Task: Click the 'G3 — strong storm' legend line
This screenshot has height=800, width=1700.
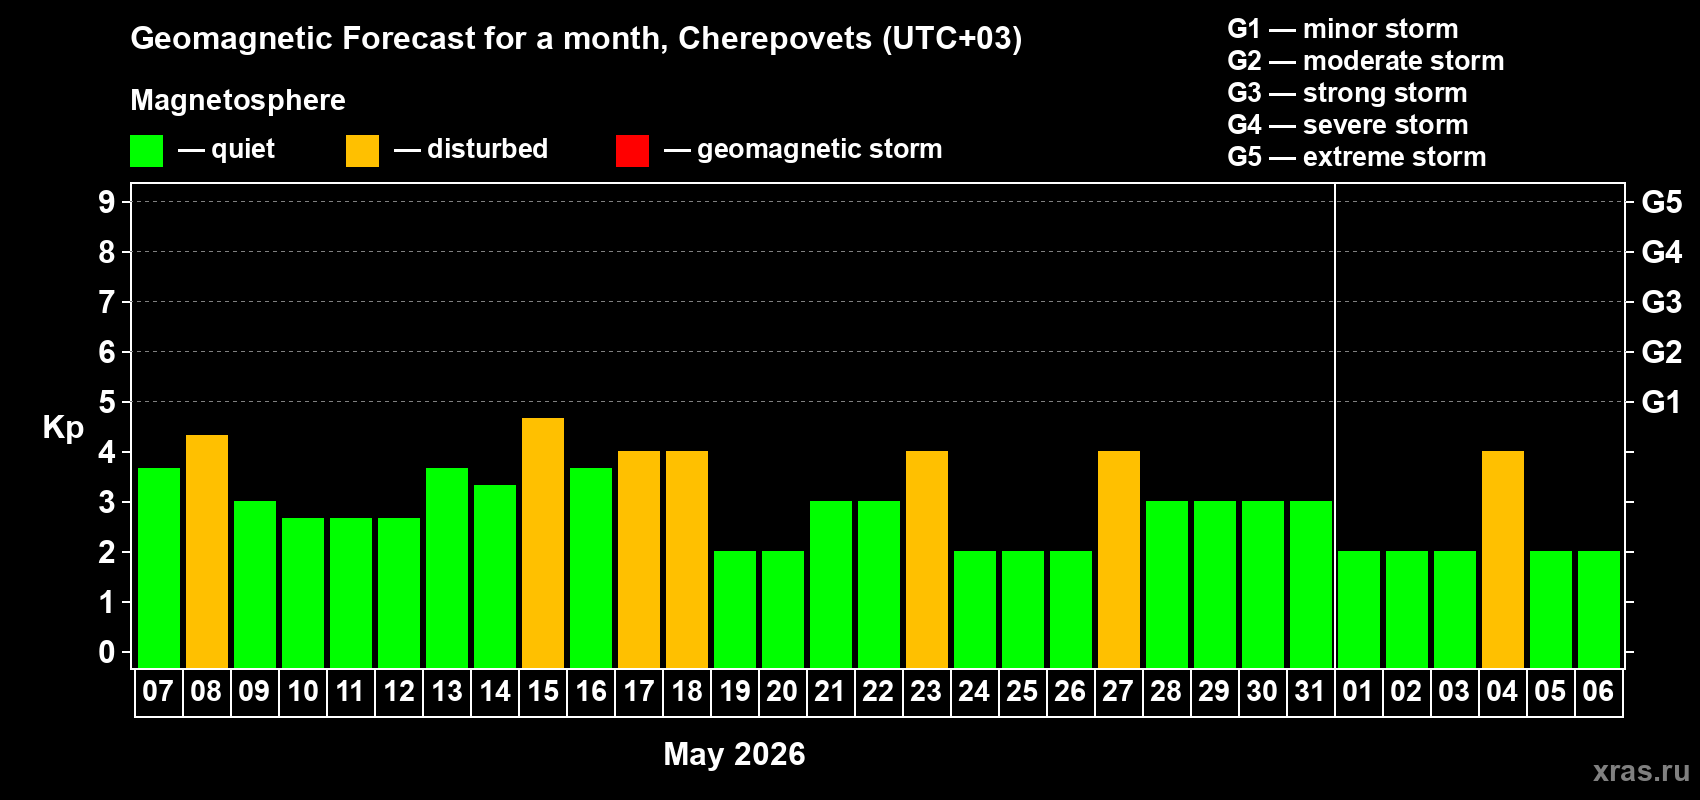Action: (1347, 93)
